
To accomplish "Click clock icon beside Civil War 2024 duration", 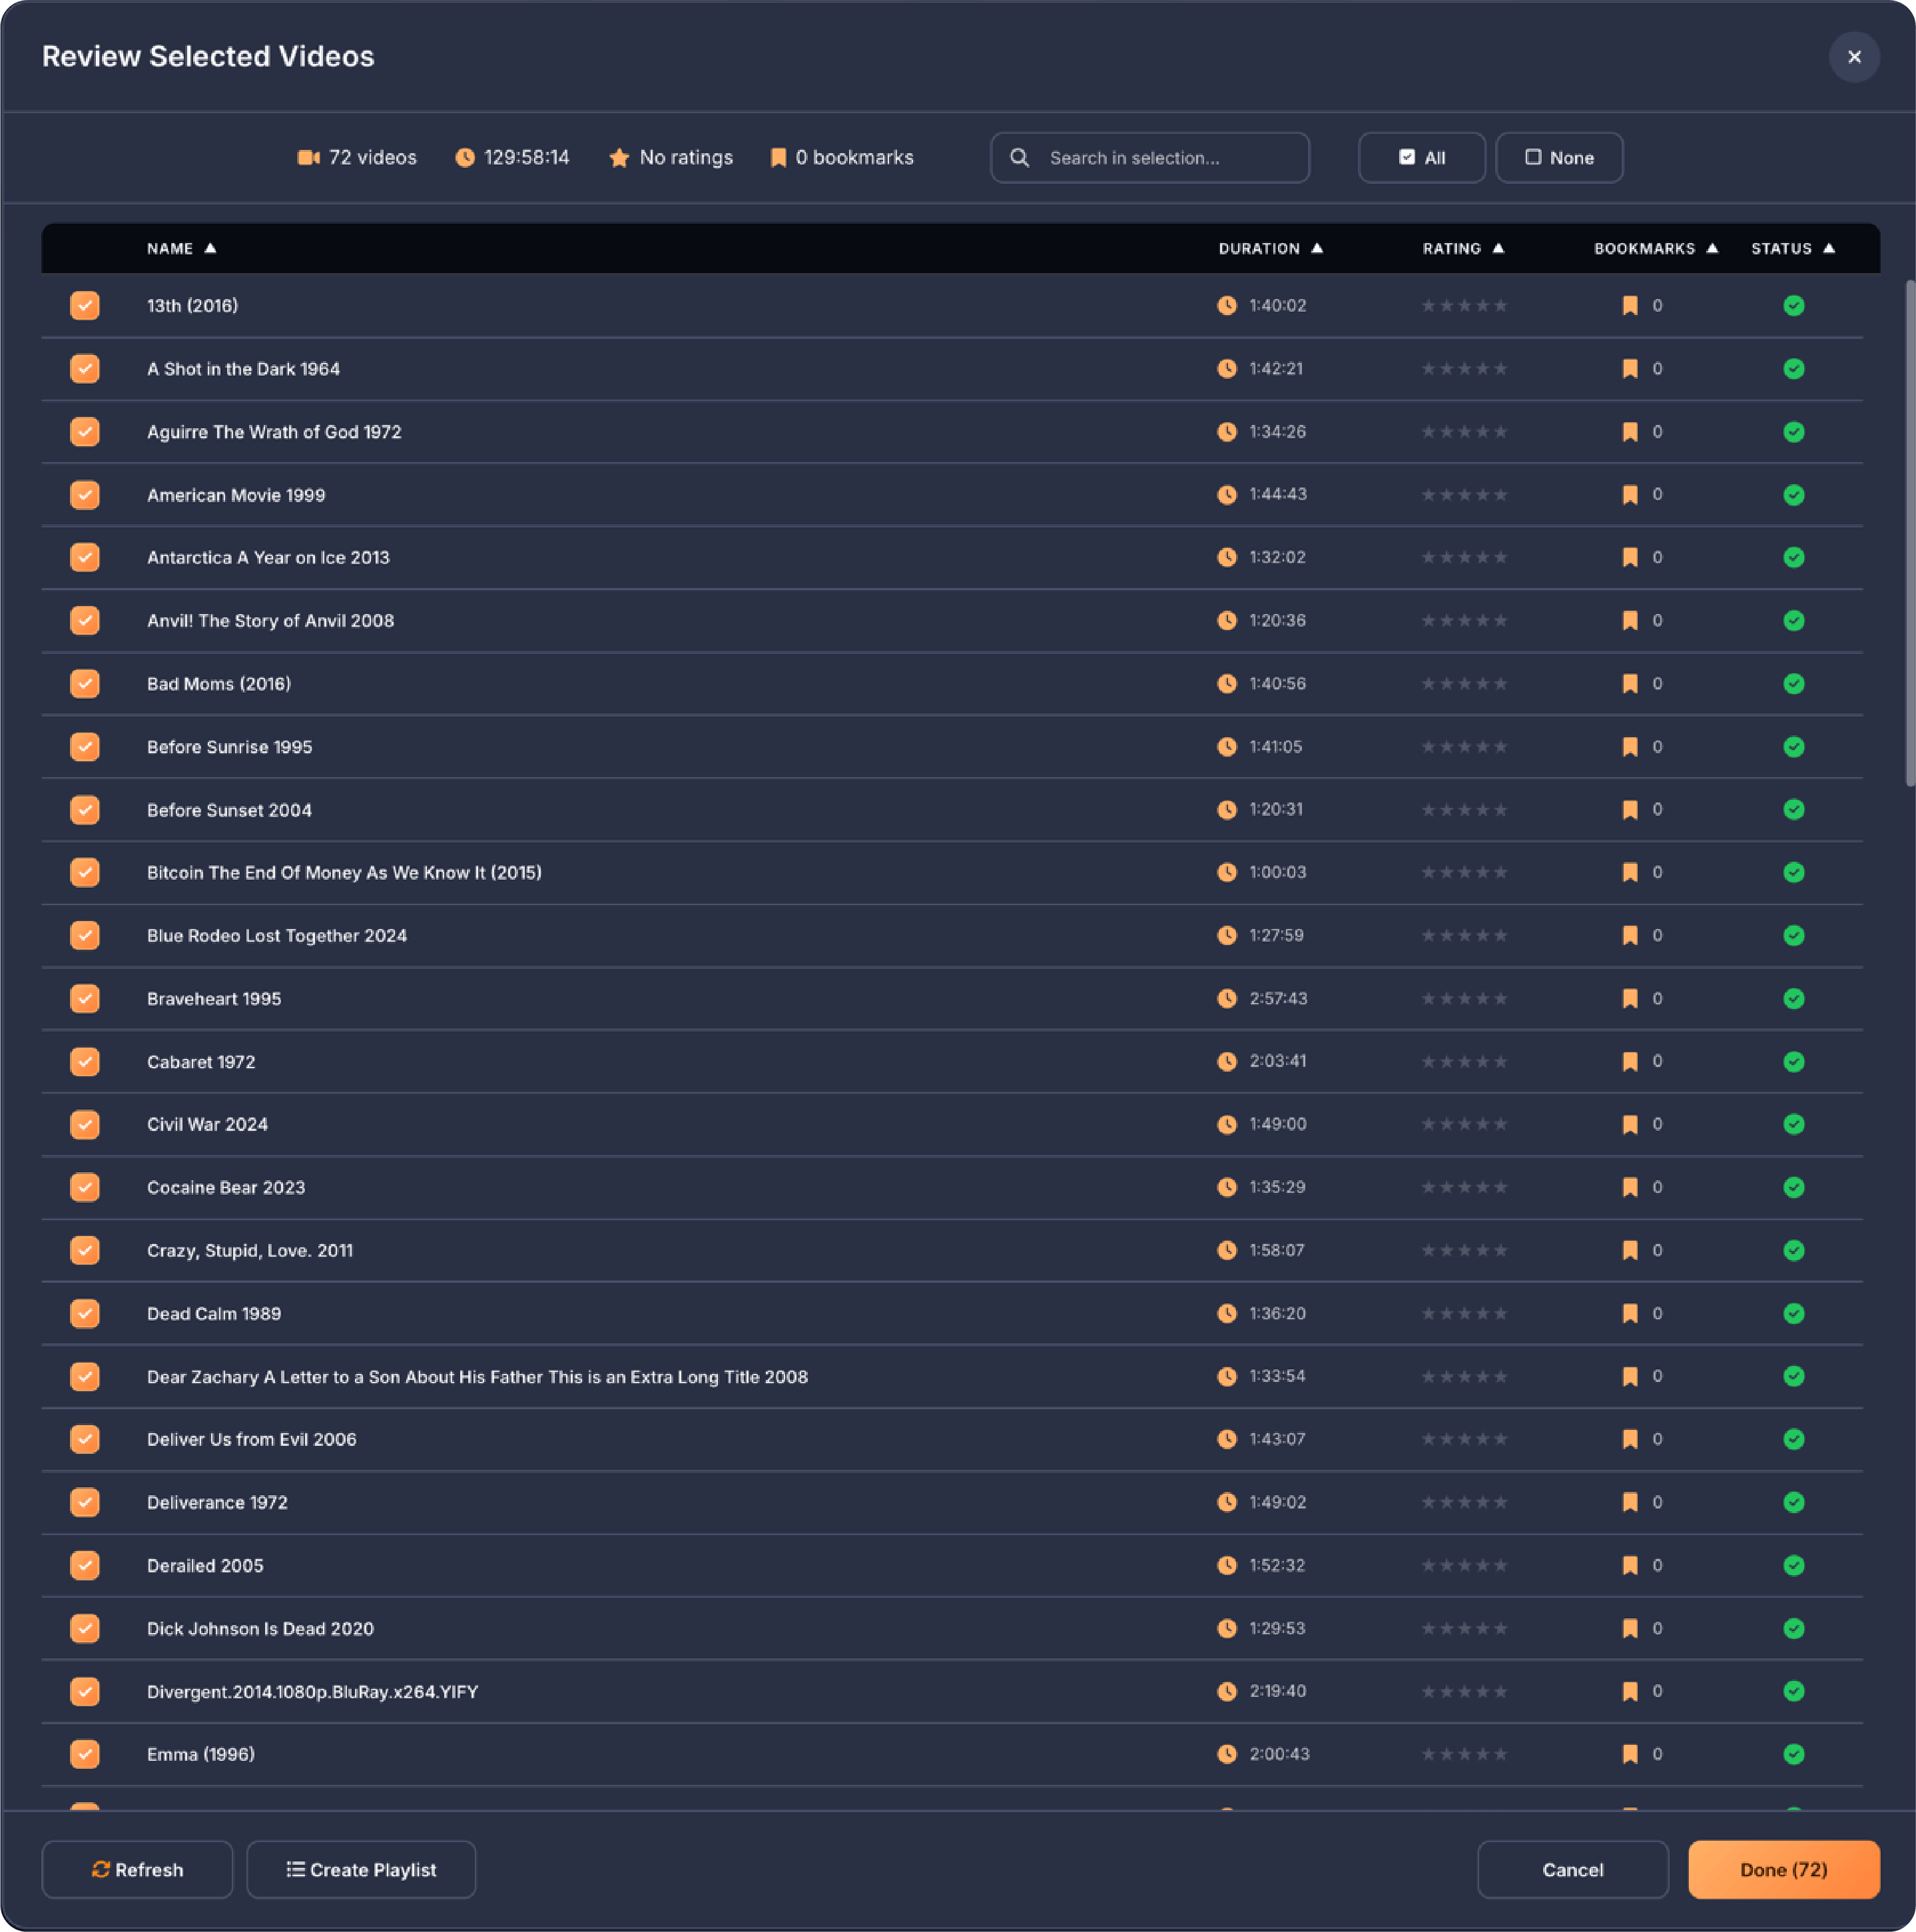I will coord(1226,1124).
